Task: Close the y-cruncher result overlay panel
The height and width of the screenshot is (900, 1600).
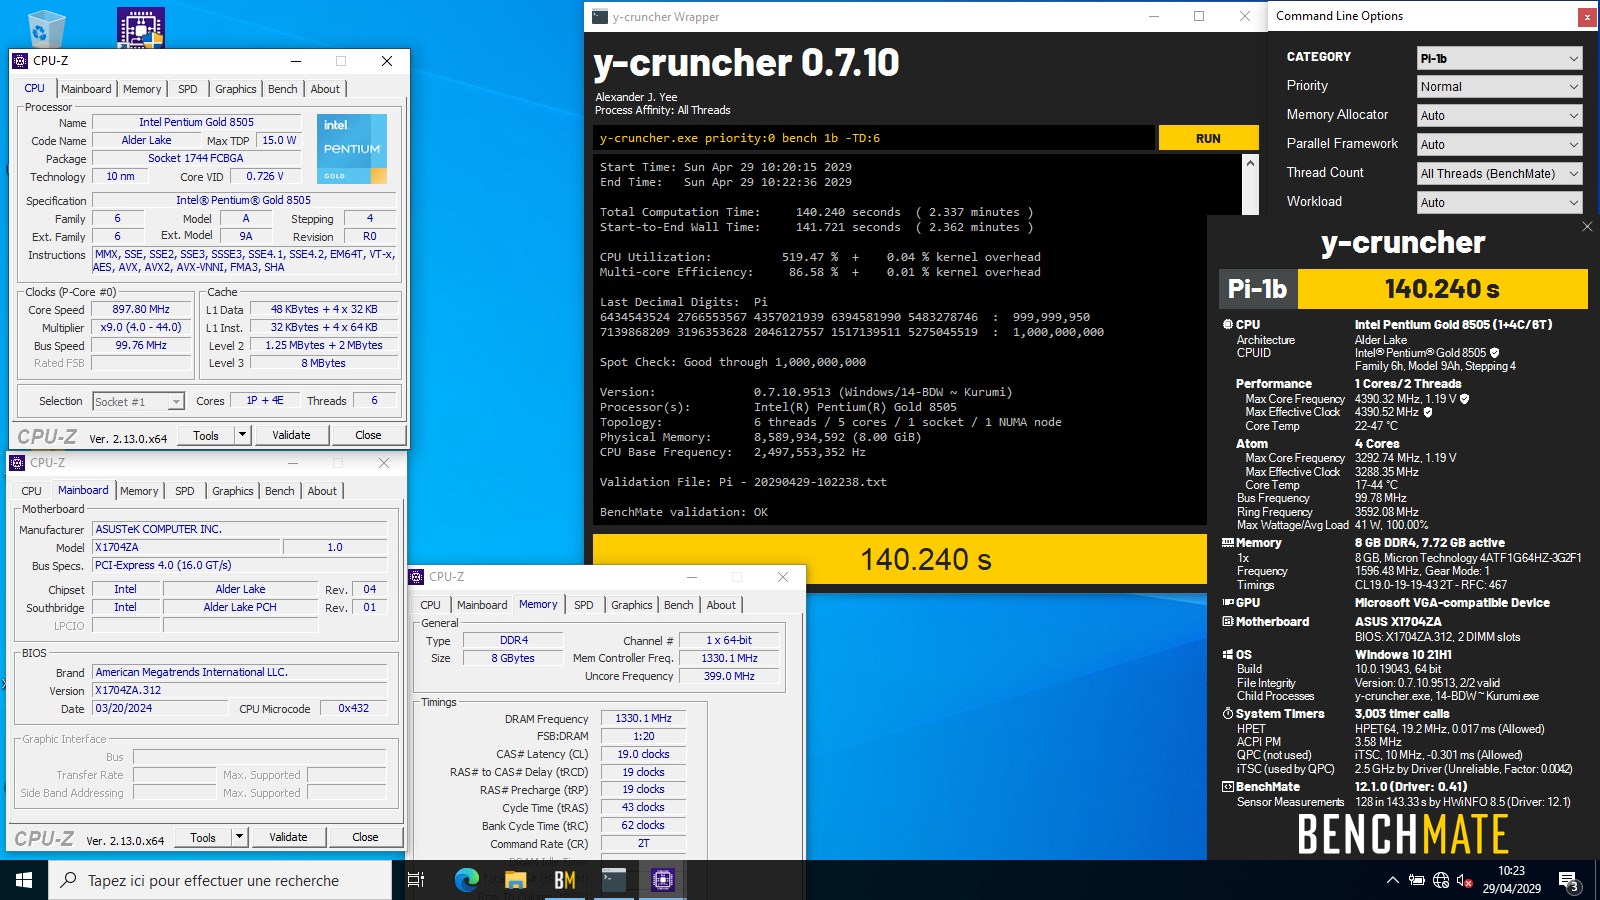Action: (1587, 227)
